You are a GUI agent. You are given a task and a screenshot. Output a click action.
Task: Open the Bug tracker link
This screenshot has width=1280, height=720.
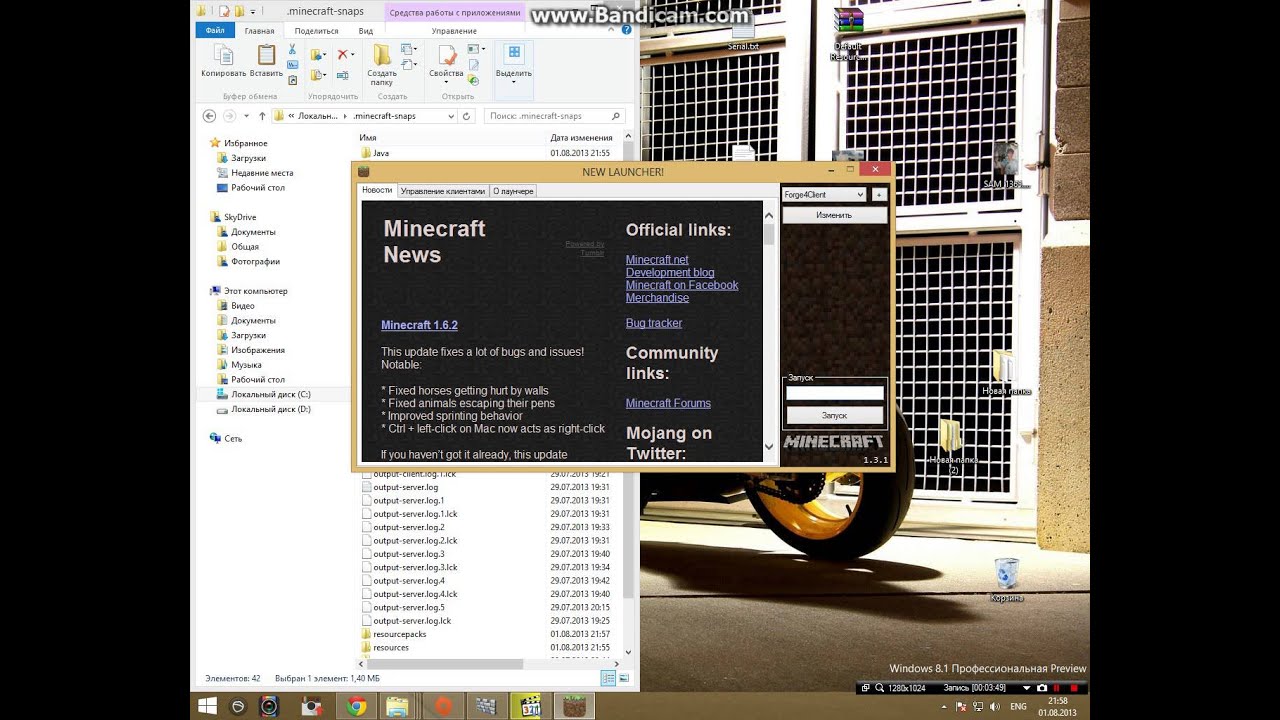(654, 323)
